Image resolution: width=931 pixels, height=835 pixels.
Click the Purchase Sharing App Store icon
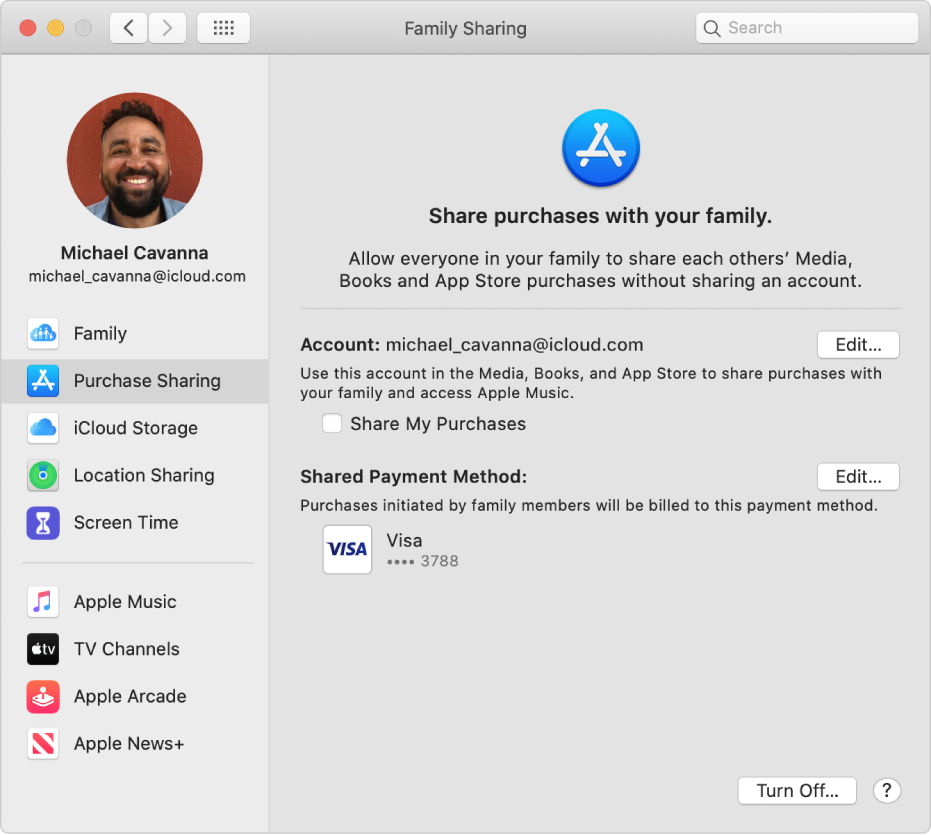[43, 381]
